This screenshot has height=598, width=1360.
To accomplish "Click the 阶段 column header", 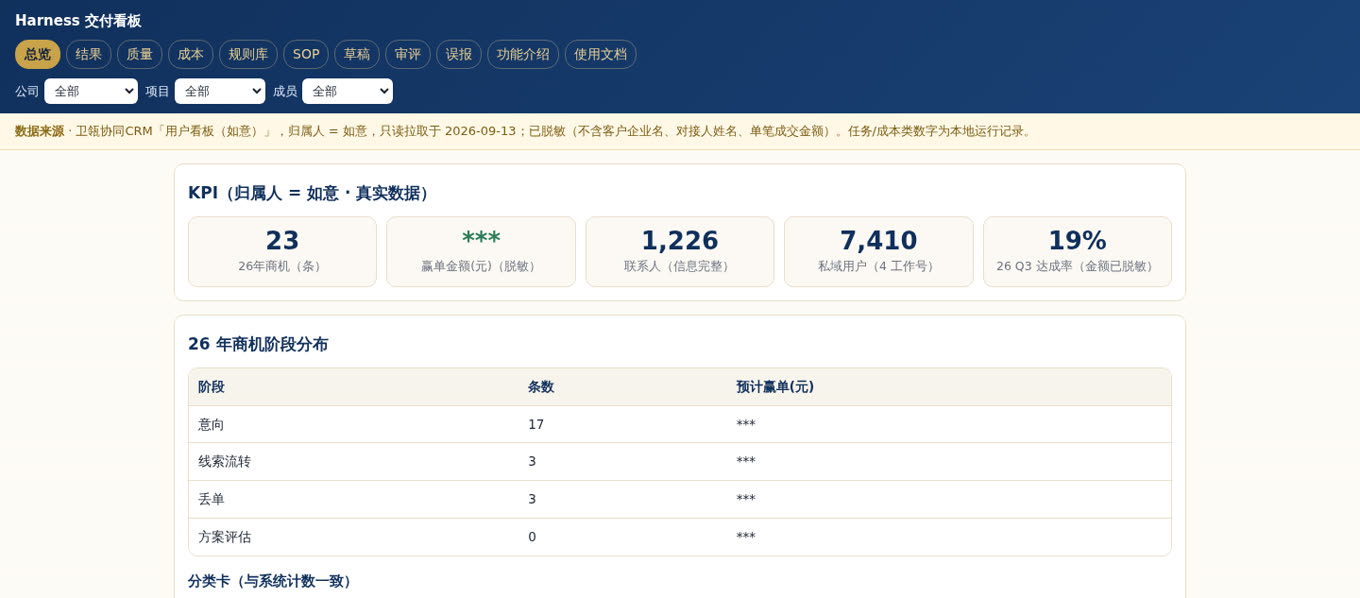I will [x=211, y=387].
